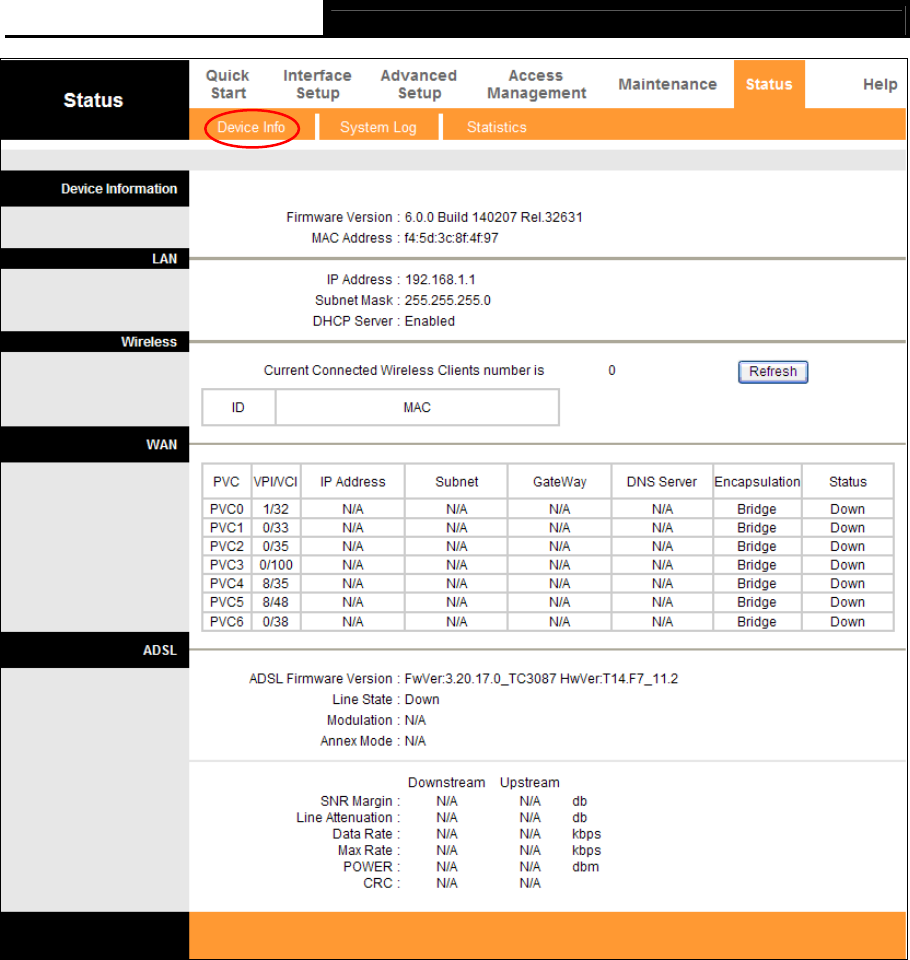Viewport: 910px width, 960px height.
Task: Click VPI/VCI value 1/32
Action: pyautogui.click(x=276, y=509)
